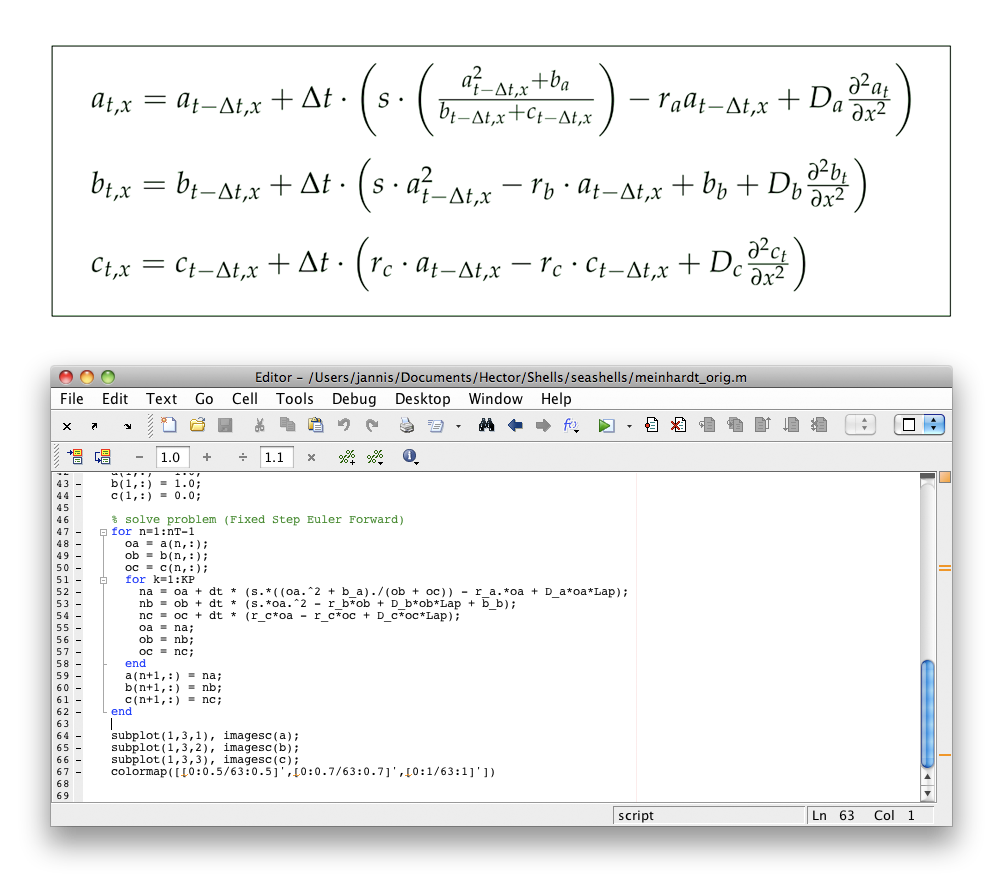Click the New file icon

pyautogui.click(x=169, y=425)
